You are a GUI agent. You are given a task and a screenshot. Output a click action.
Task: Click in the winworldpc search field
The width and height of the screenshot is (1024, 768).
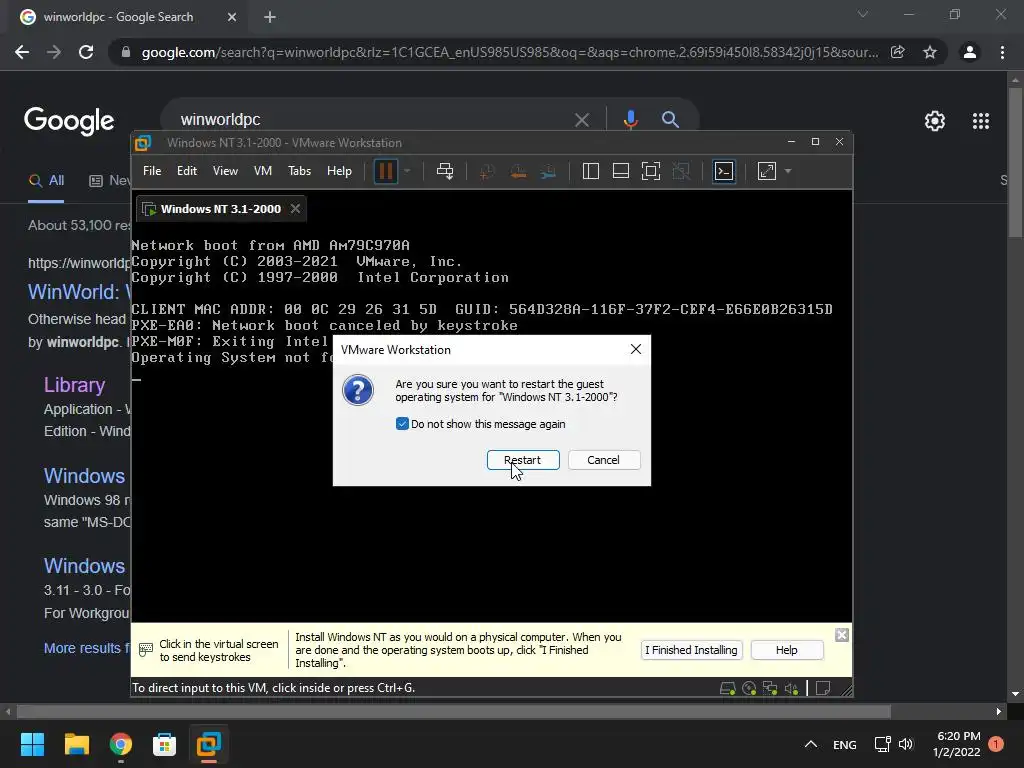click(x=372, y=120)
